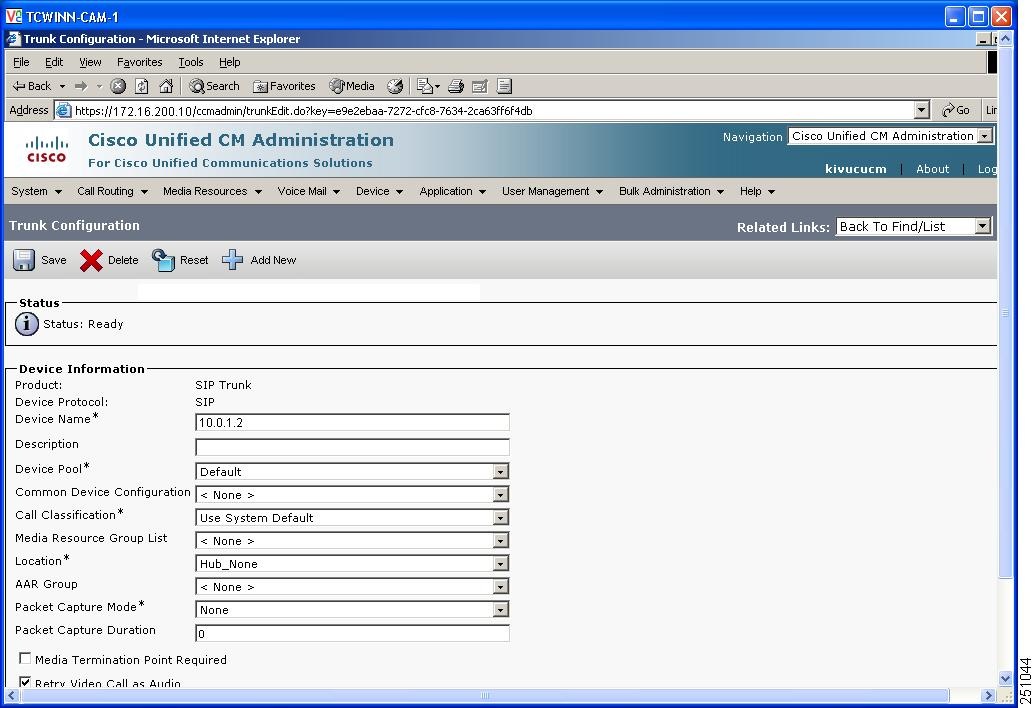Viewport: 1036px width, 708px height.
Task: Click the Mail toolbar icon
Action: tap(427, 86)
